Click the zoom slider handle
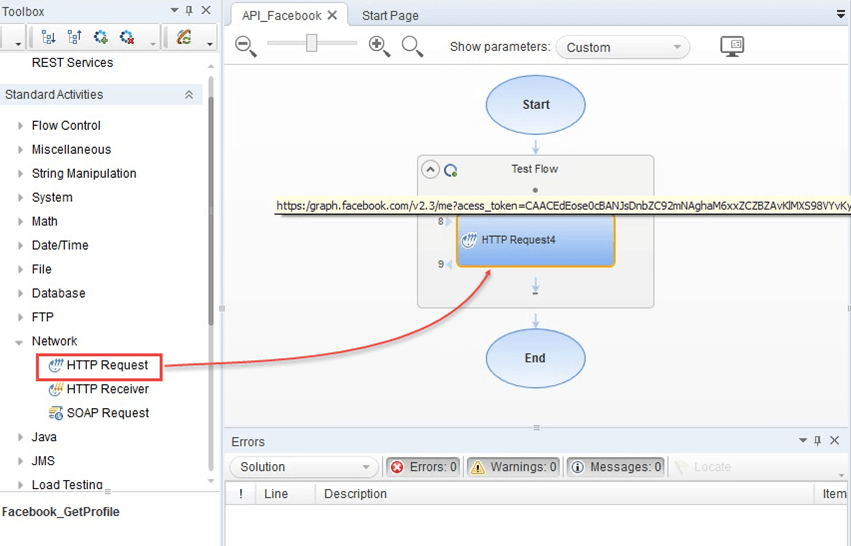The image size is (851, 546). [x=312, y=43]
